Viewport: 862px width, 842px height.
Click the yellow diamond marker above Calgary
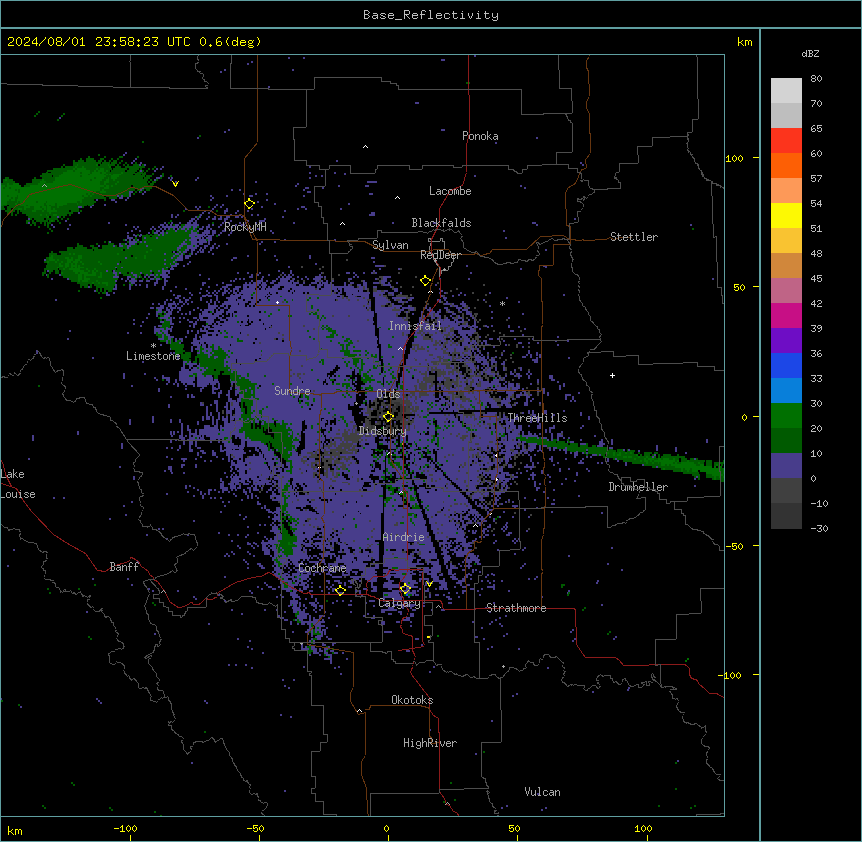pos(405,589)
